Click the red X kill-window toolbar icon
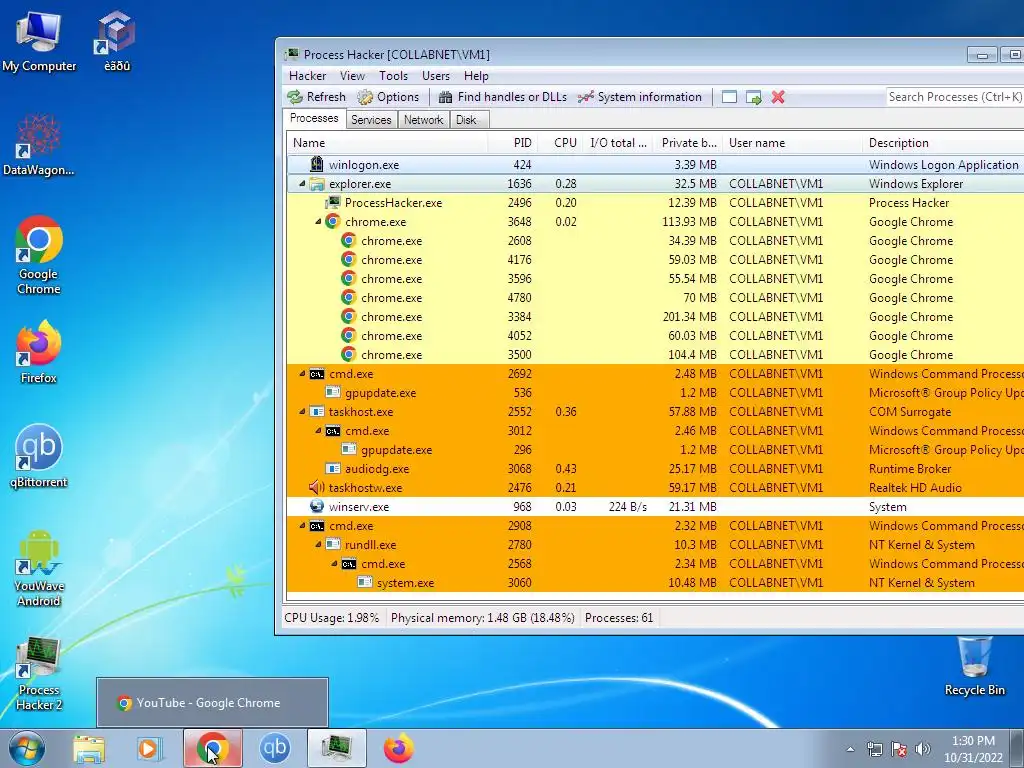 (x=778, y=97)
